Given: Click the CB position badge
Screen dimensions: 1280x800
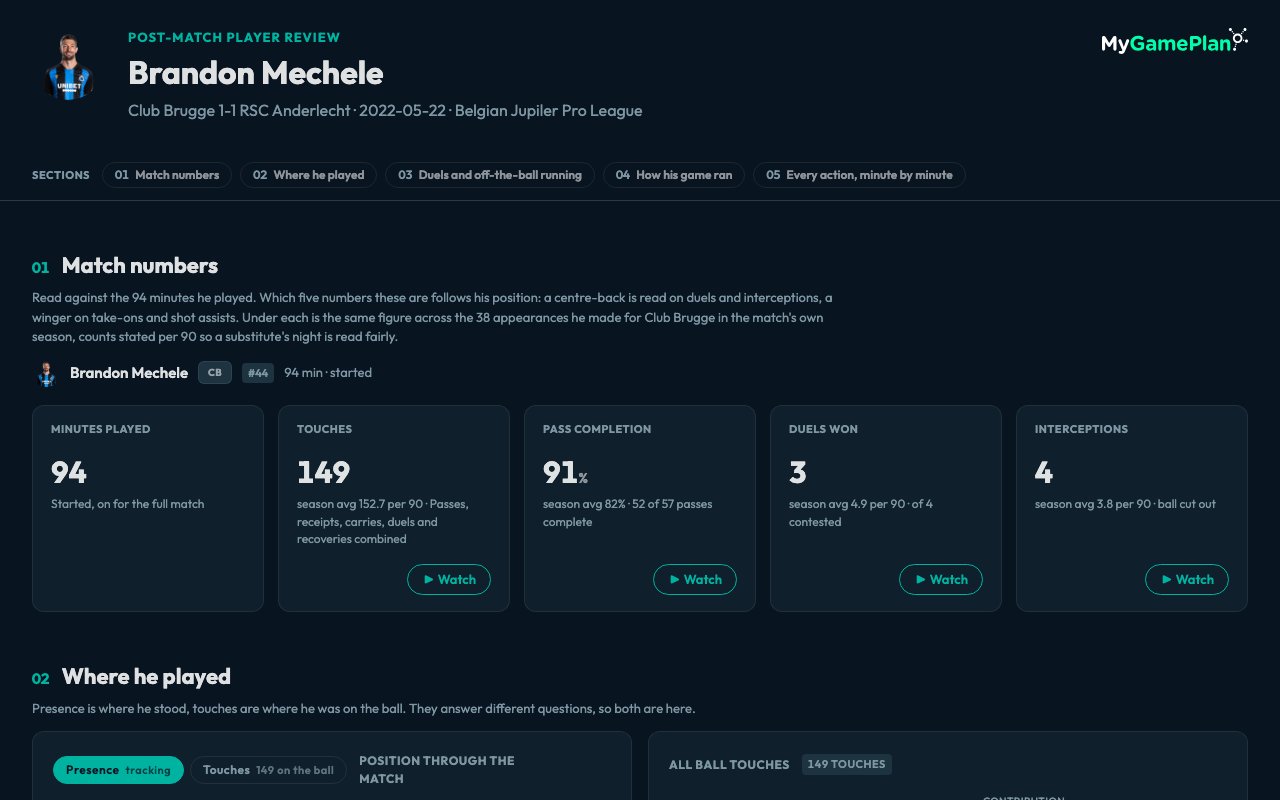Looking at the screenshot, I should pyautogui.click(x=215, y=373).
